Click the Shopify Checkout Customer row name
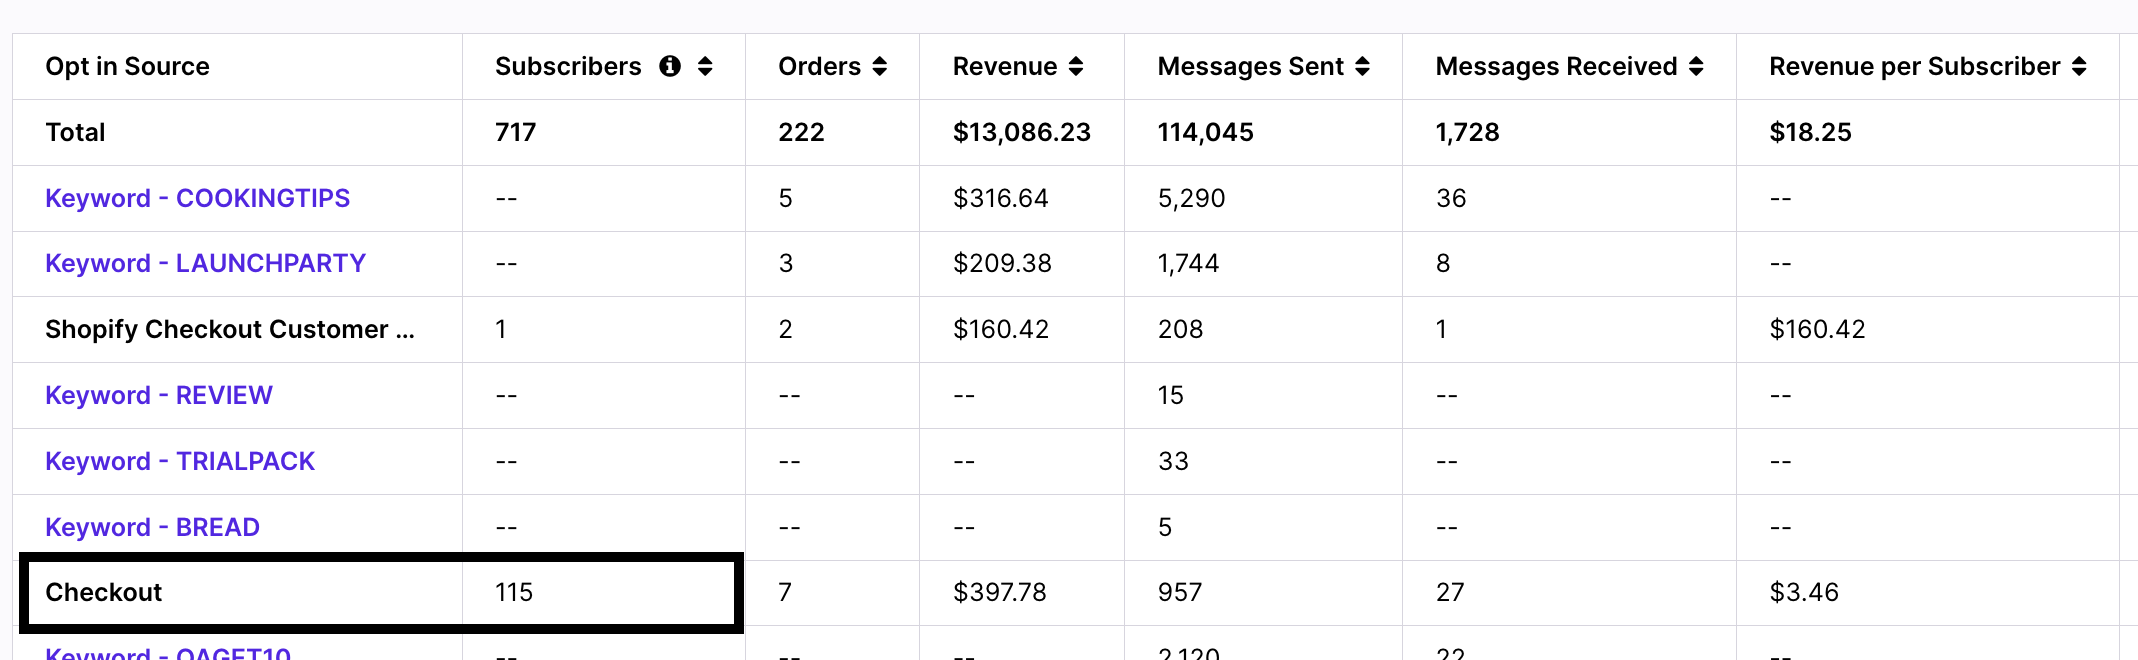2138x660 pixels. 229,329
